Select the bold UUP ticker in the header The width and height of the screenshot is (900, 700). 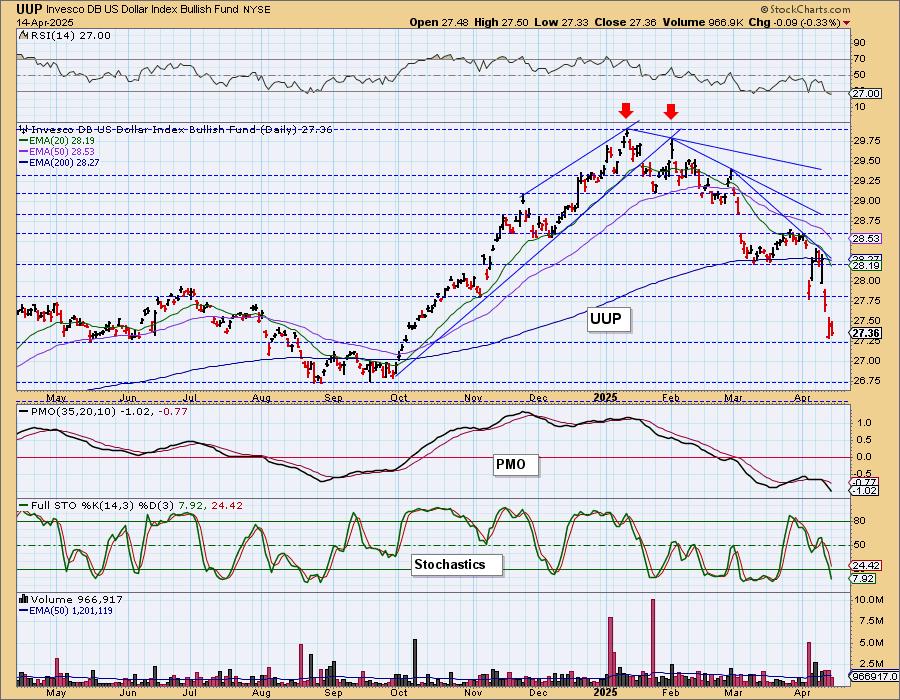click(x=29, y=9)
